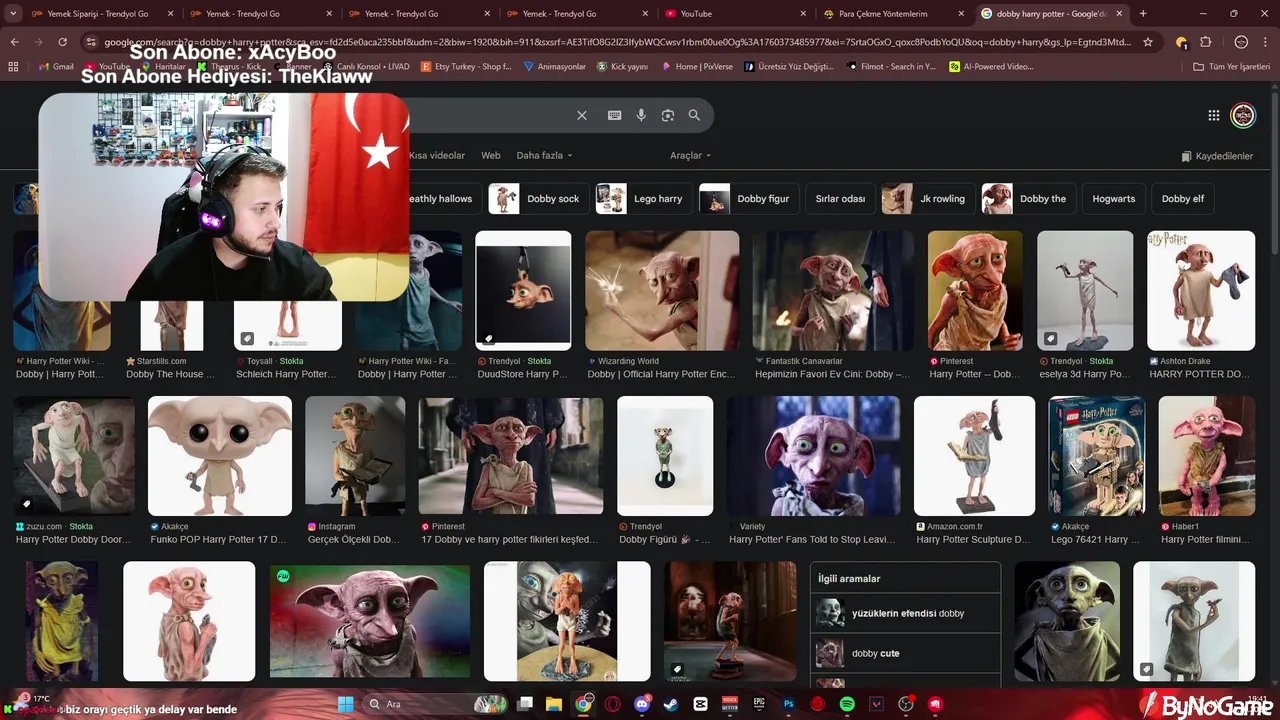Filter by the Hogwarts chip

(x=1114, y=199)
